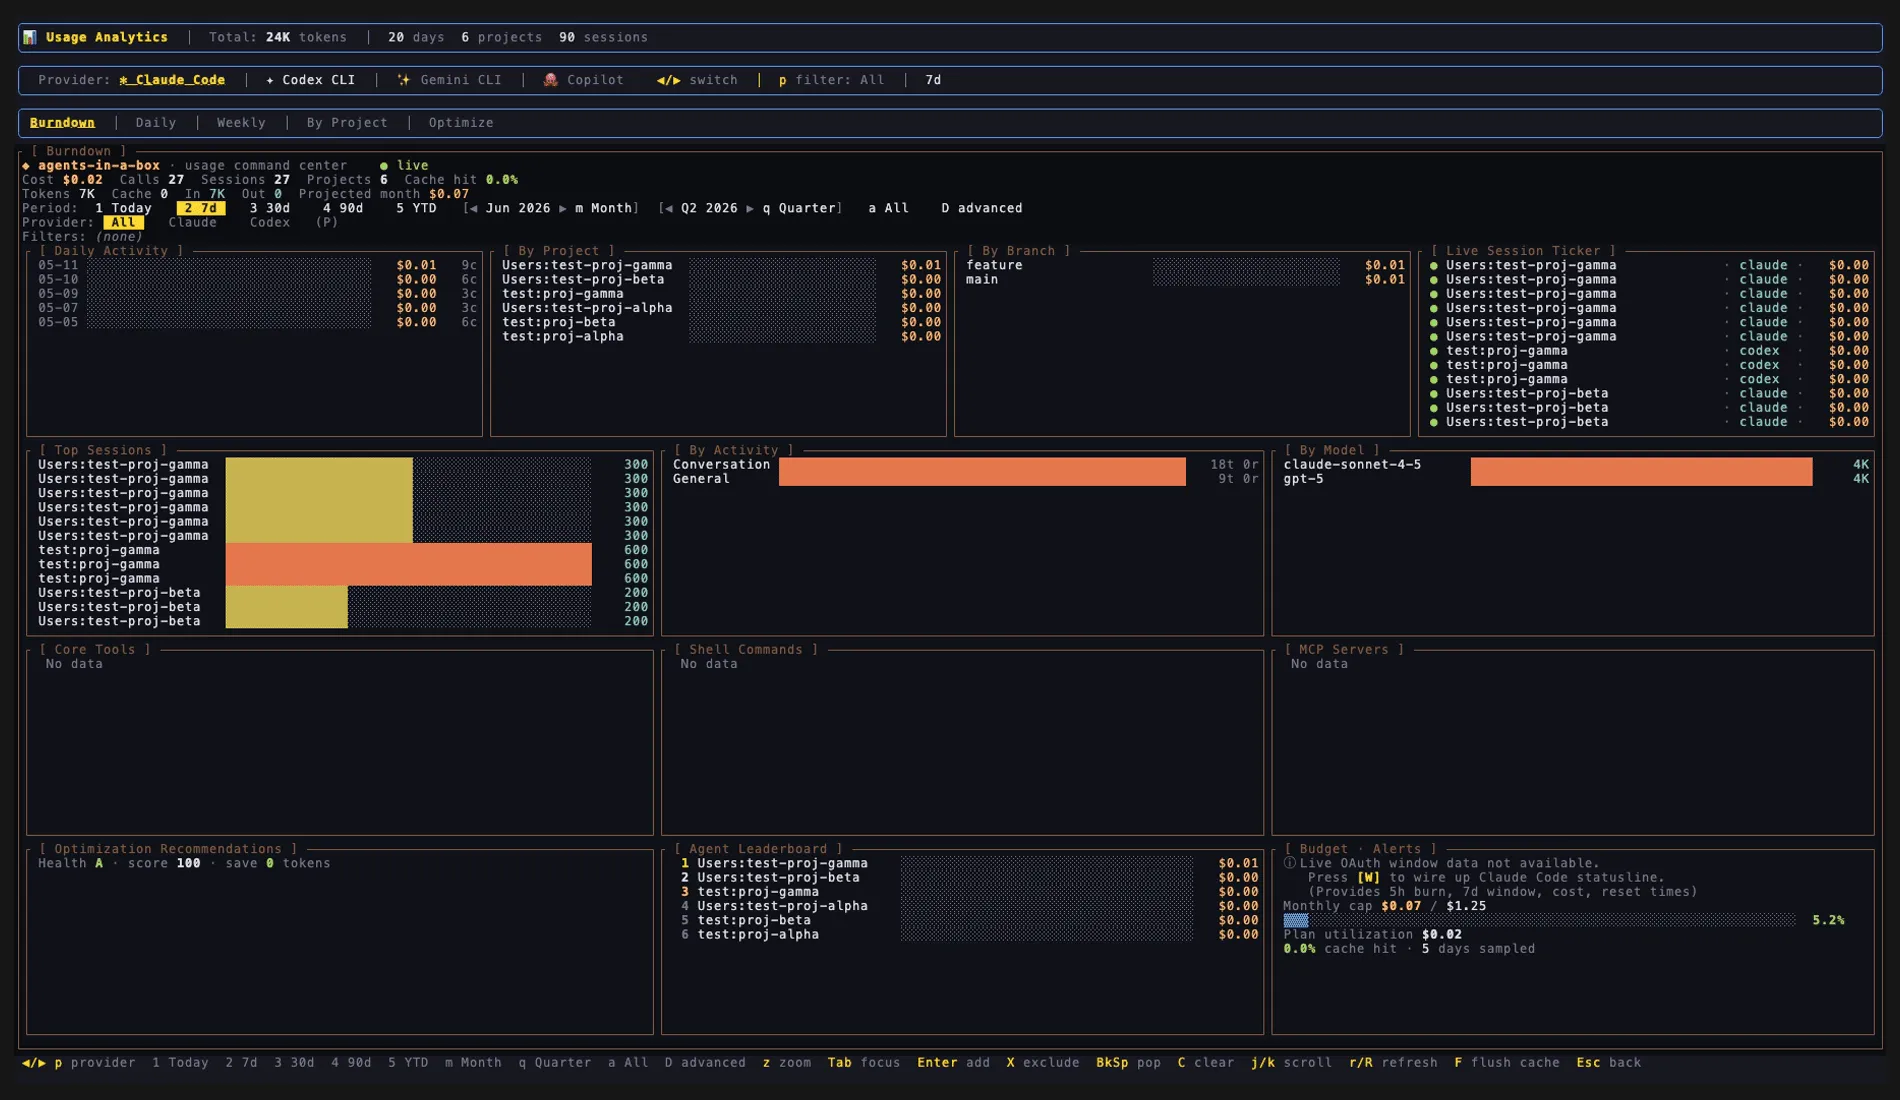1900x1100 pixels.
Task: Select the 4 90d period in Period row
Action: tap(343, 209)
